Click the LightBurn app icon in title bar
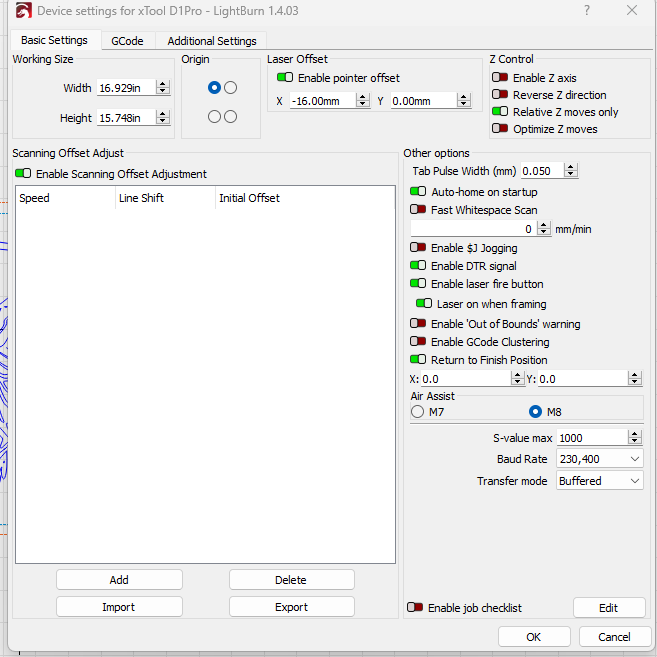657x657 pixels. click(x=23, y=11)
